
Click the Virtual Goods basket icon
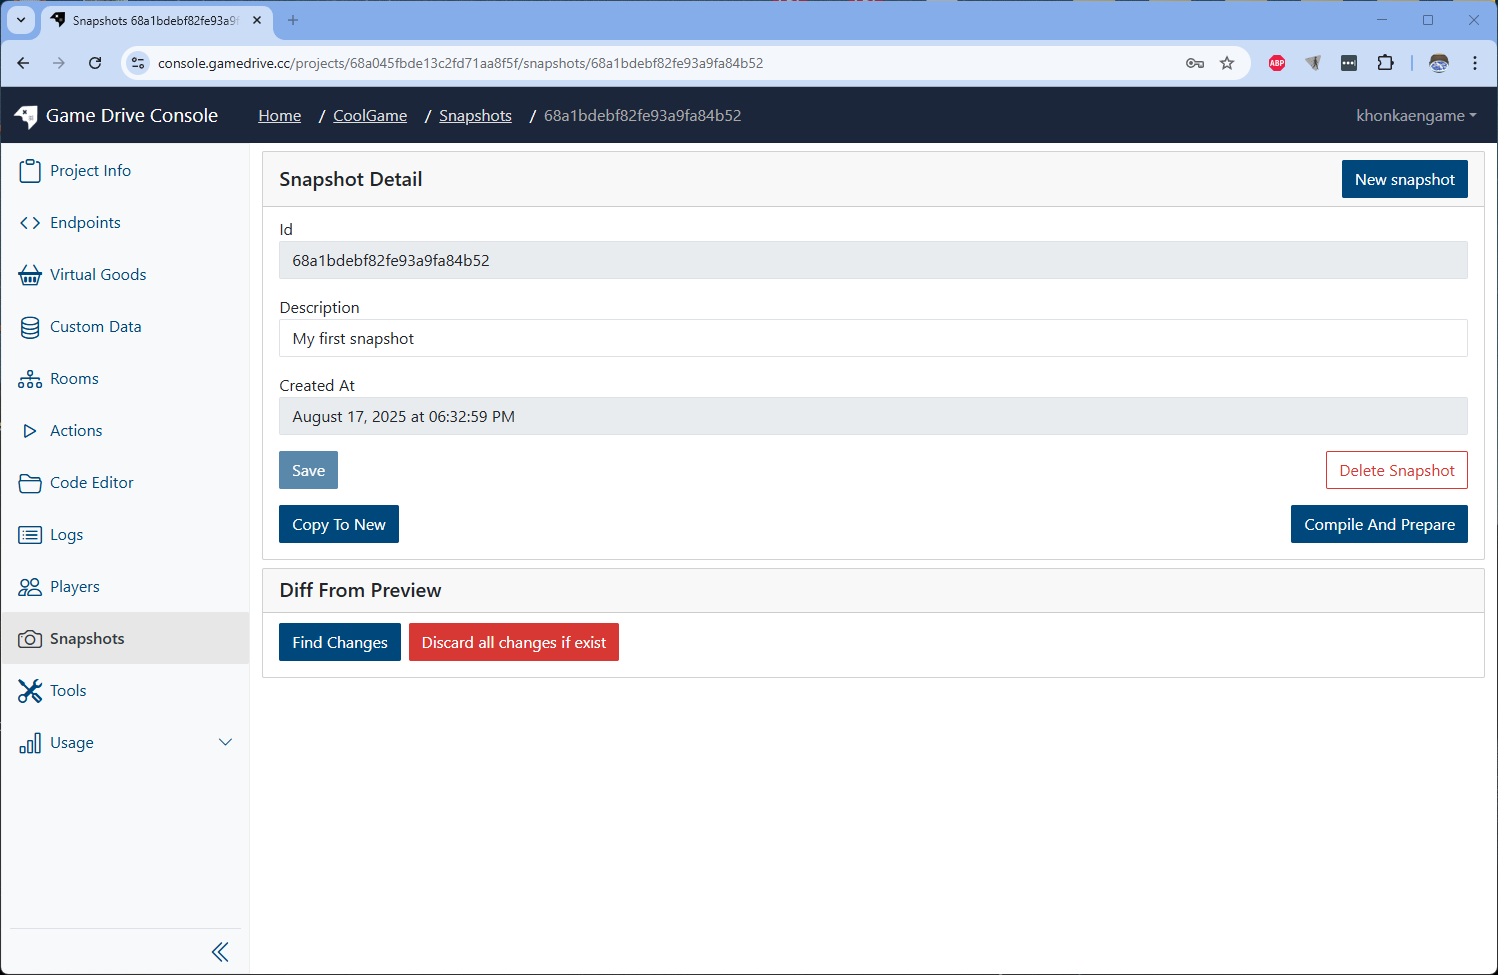pyautogui.click(x=30, y=275)
